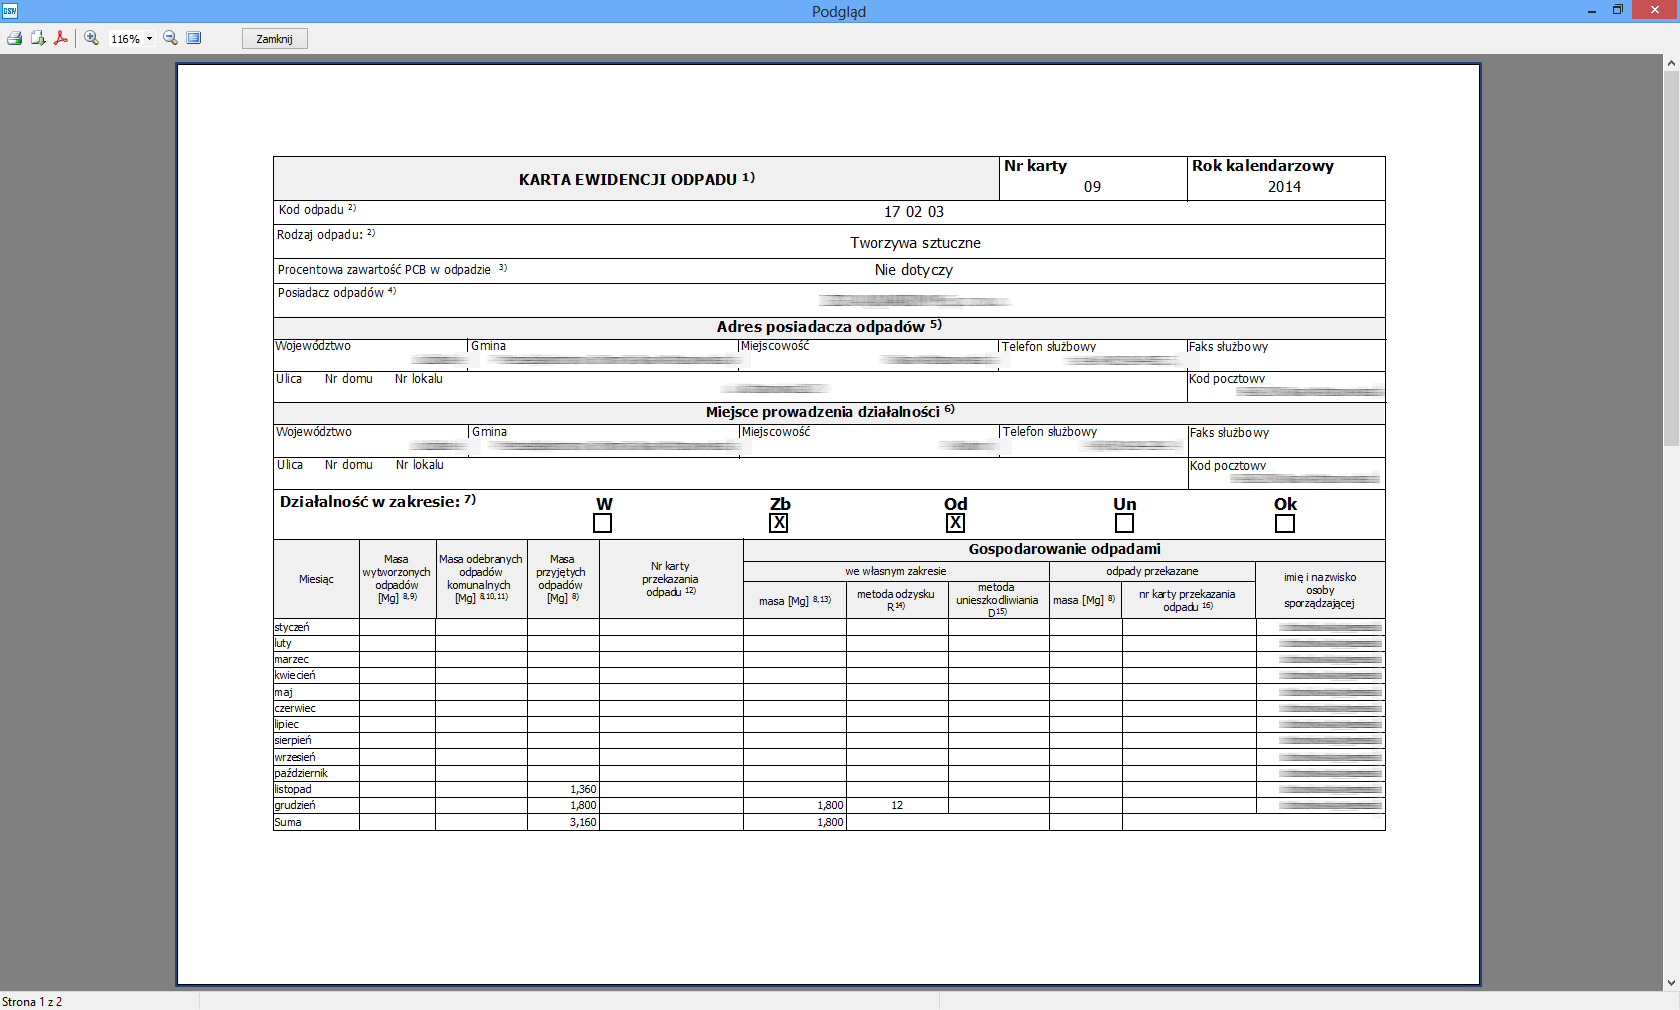Tick the Un activity checkbox
The width and height of the screenshot is (1680, 1010).
(1124, 523)
